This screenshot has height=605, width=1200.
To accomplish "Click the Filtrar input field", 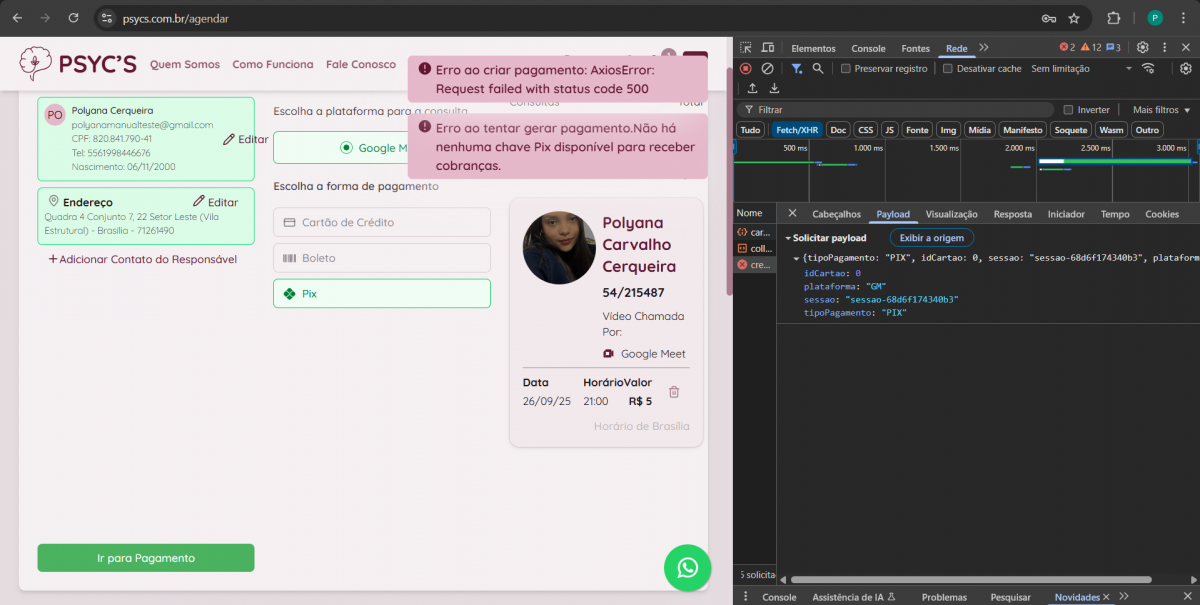I will [x=900, y=110].
